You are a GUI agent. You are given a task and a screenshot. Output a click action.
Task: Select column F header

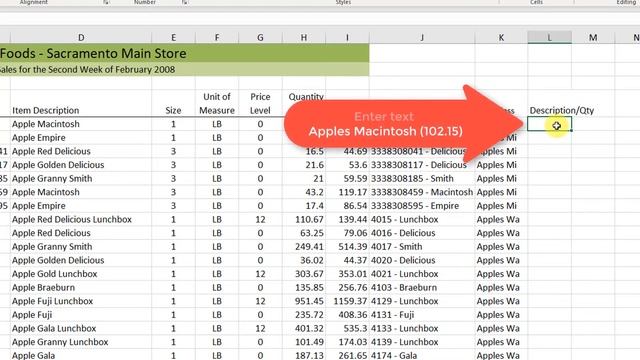click(x=217, y=38)
